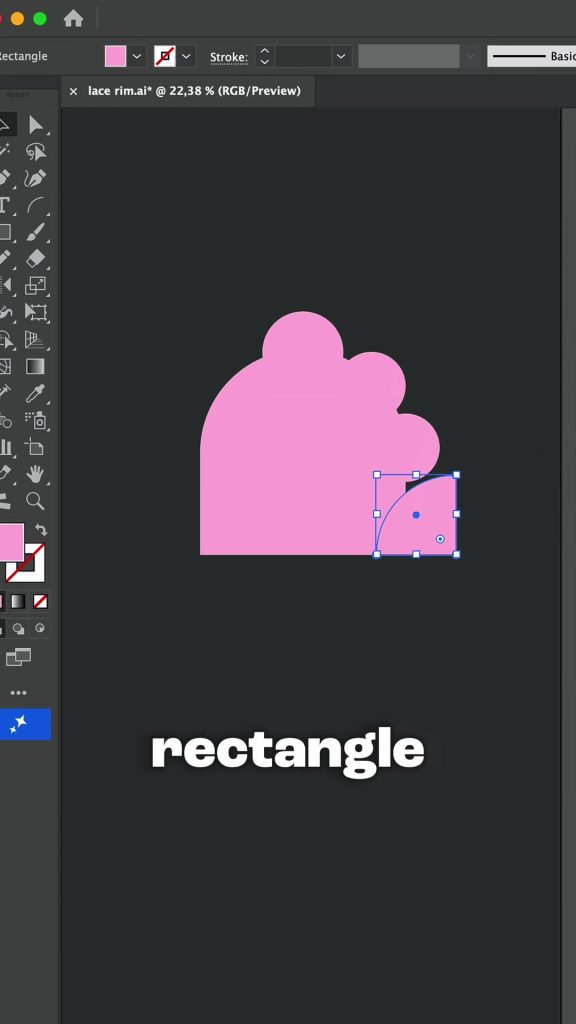The image size is (576, 1024).
Task: Select the Hand tool
Action: pos(36,474)
